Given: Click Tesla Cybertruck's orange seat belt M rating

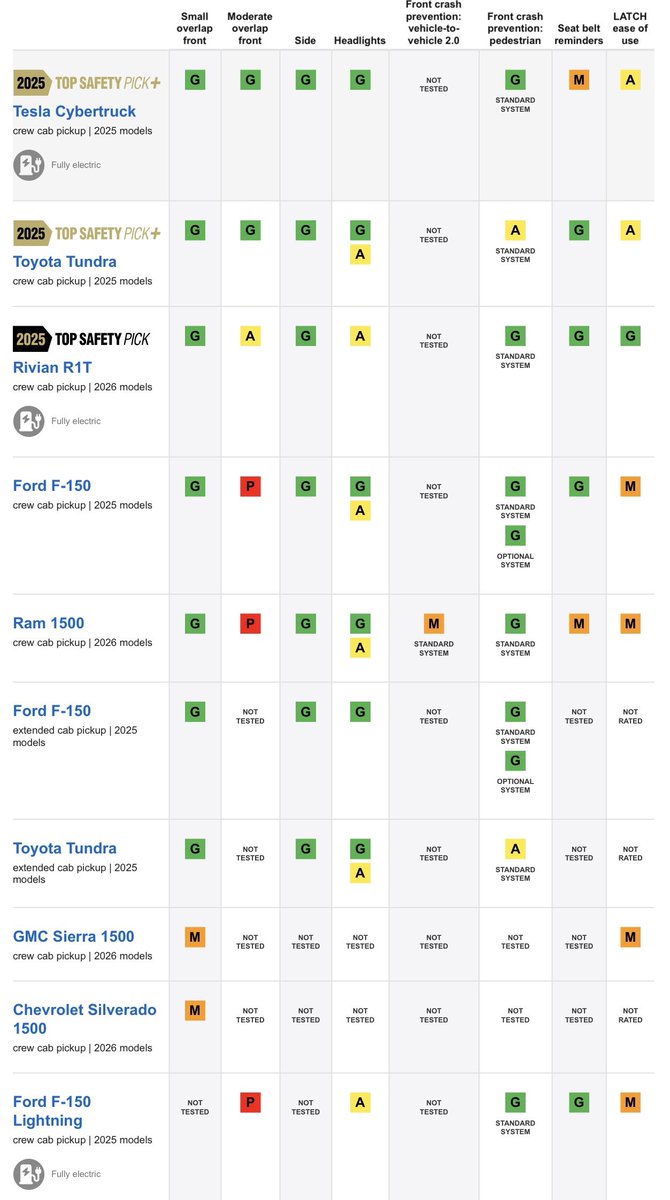Looking at the screenshot, I should click(579, 80).
